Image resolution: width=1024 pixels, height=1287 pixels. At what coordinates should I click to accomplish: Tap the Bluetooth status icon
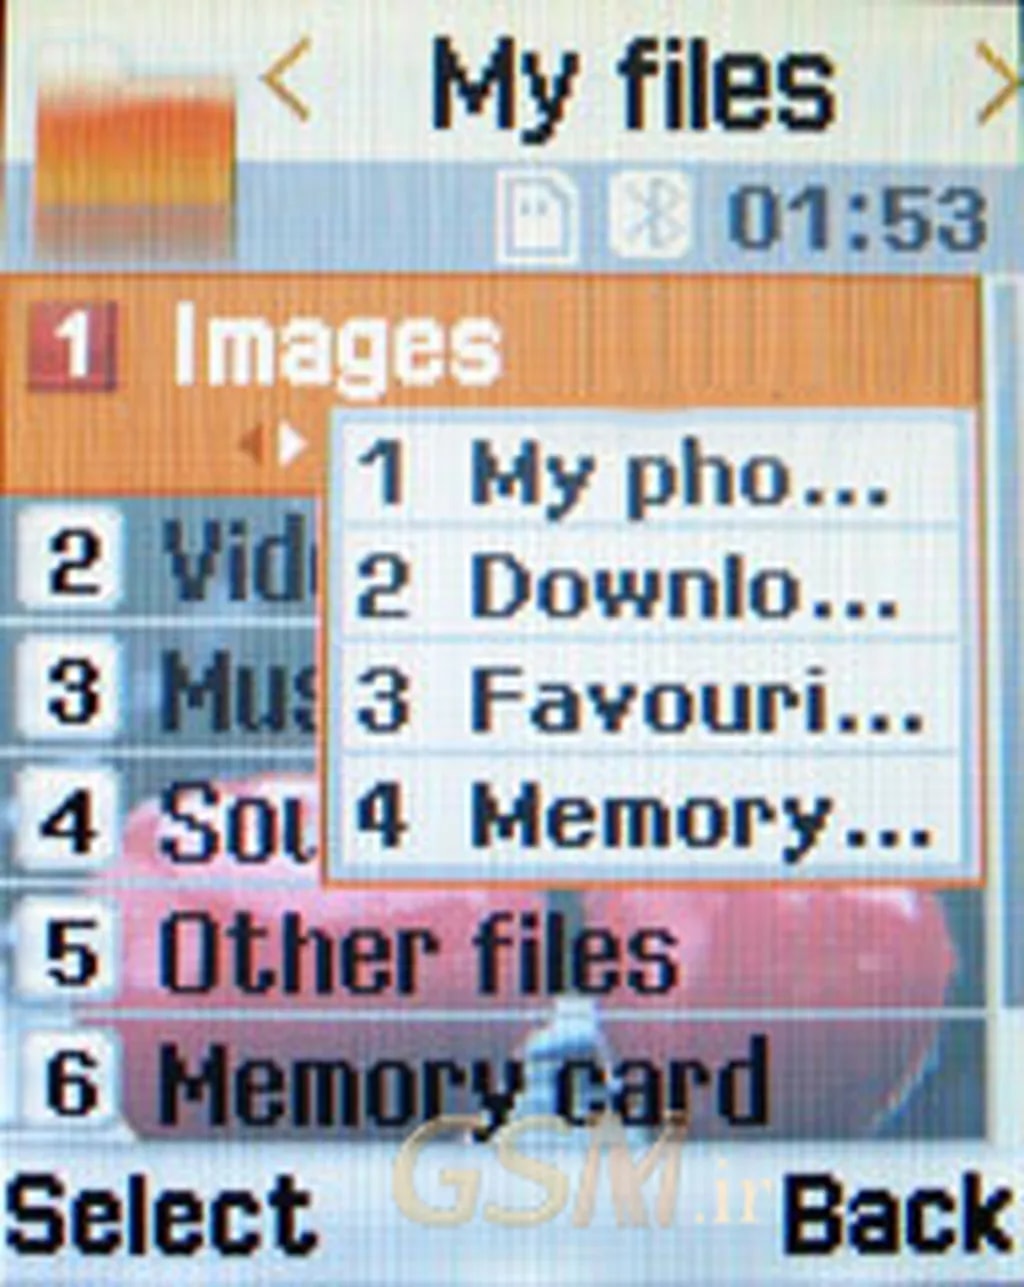coord(650,216)
